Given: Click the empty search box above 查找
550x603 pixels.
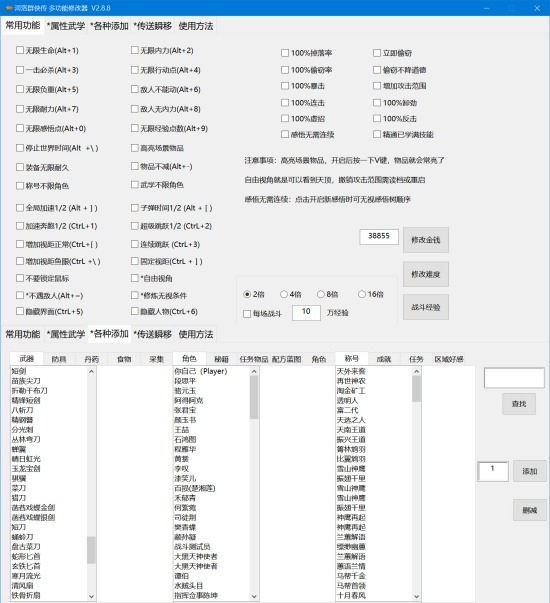Looking at the screenshot, I should pyautogui.click(x=514, y=378).
